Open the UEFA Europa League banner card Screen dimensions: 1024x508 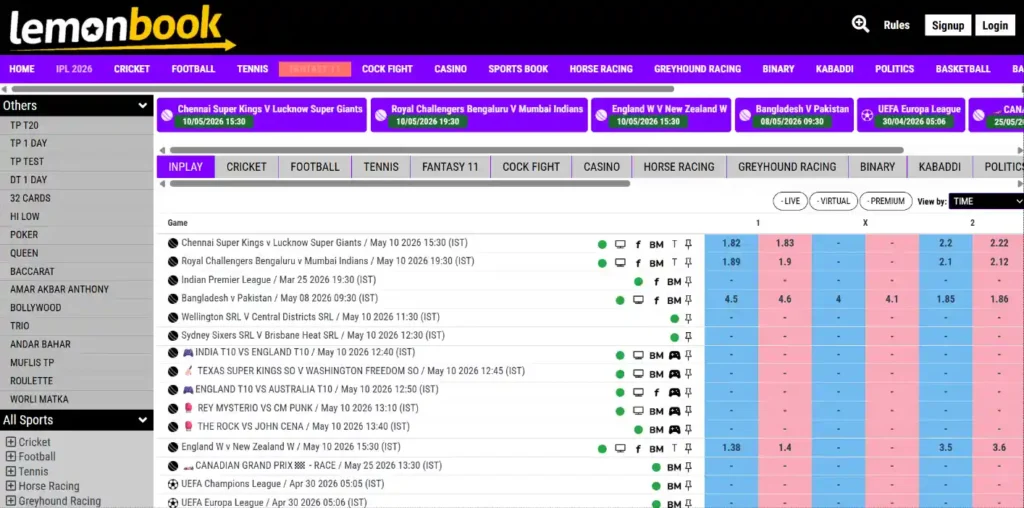point(911,115)
